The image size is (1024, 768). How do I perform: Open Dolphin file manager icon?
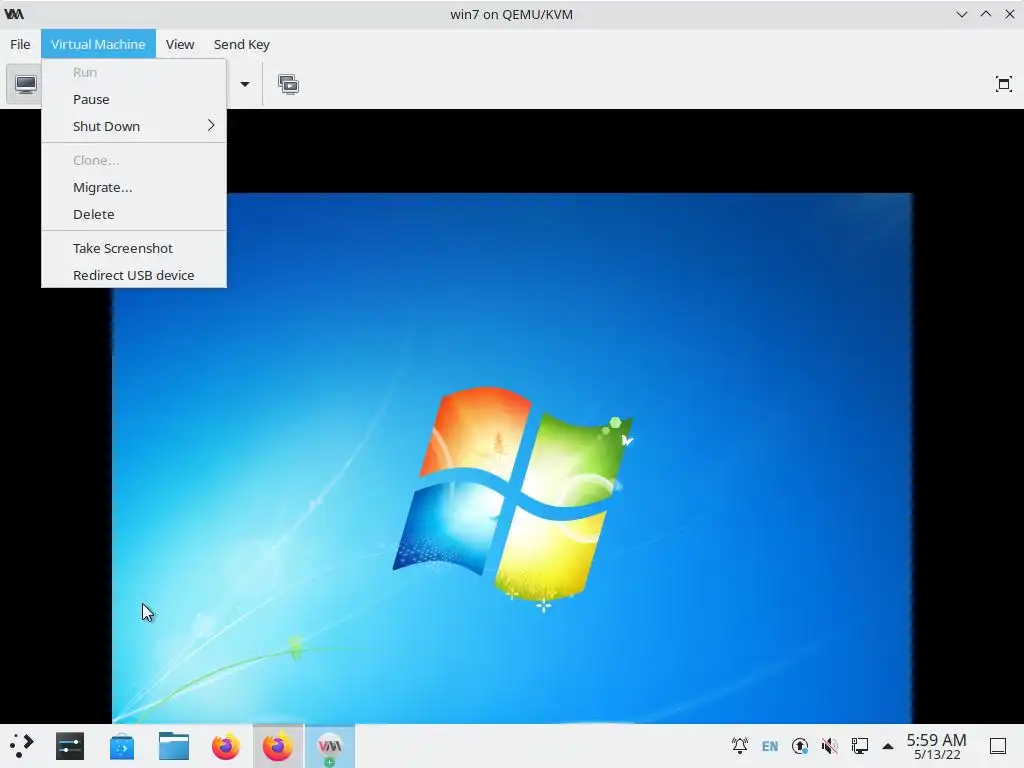point(174,746)
